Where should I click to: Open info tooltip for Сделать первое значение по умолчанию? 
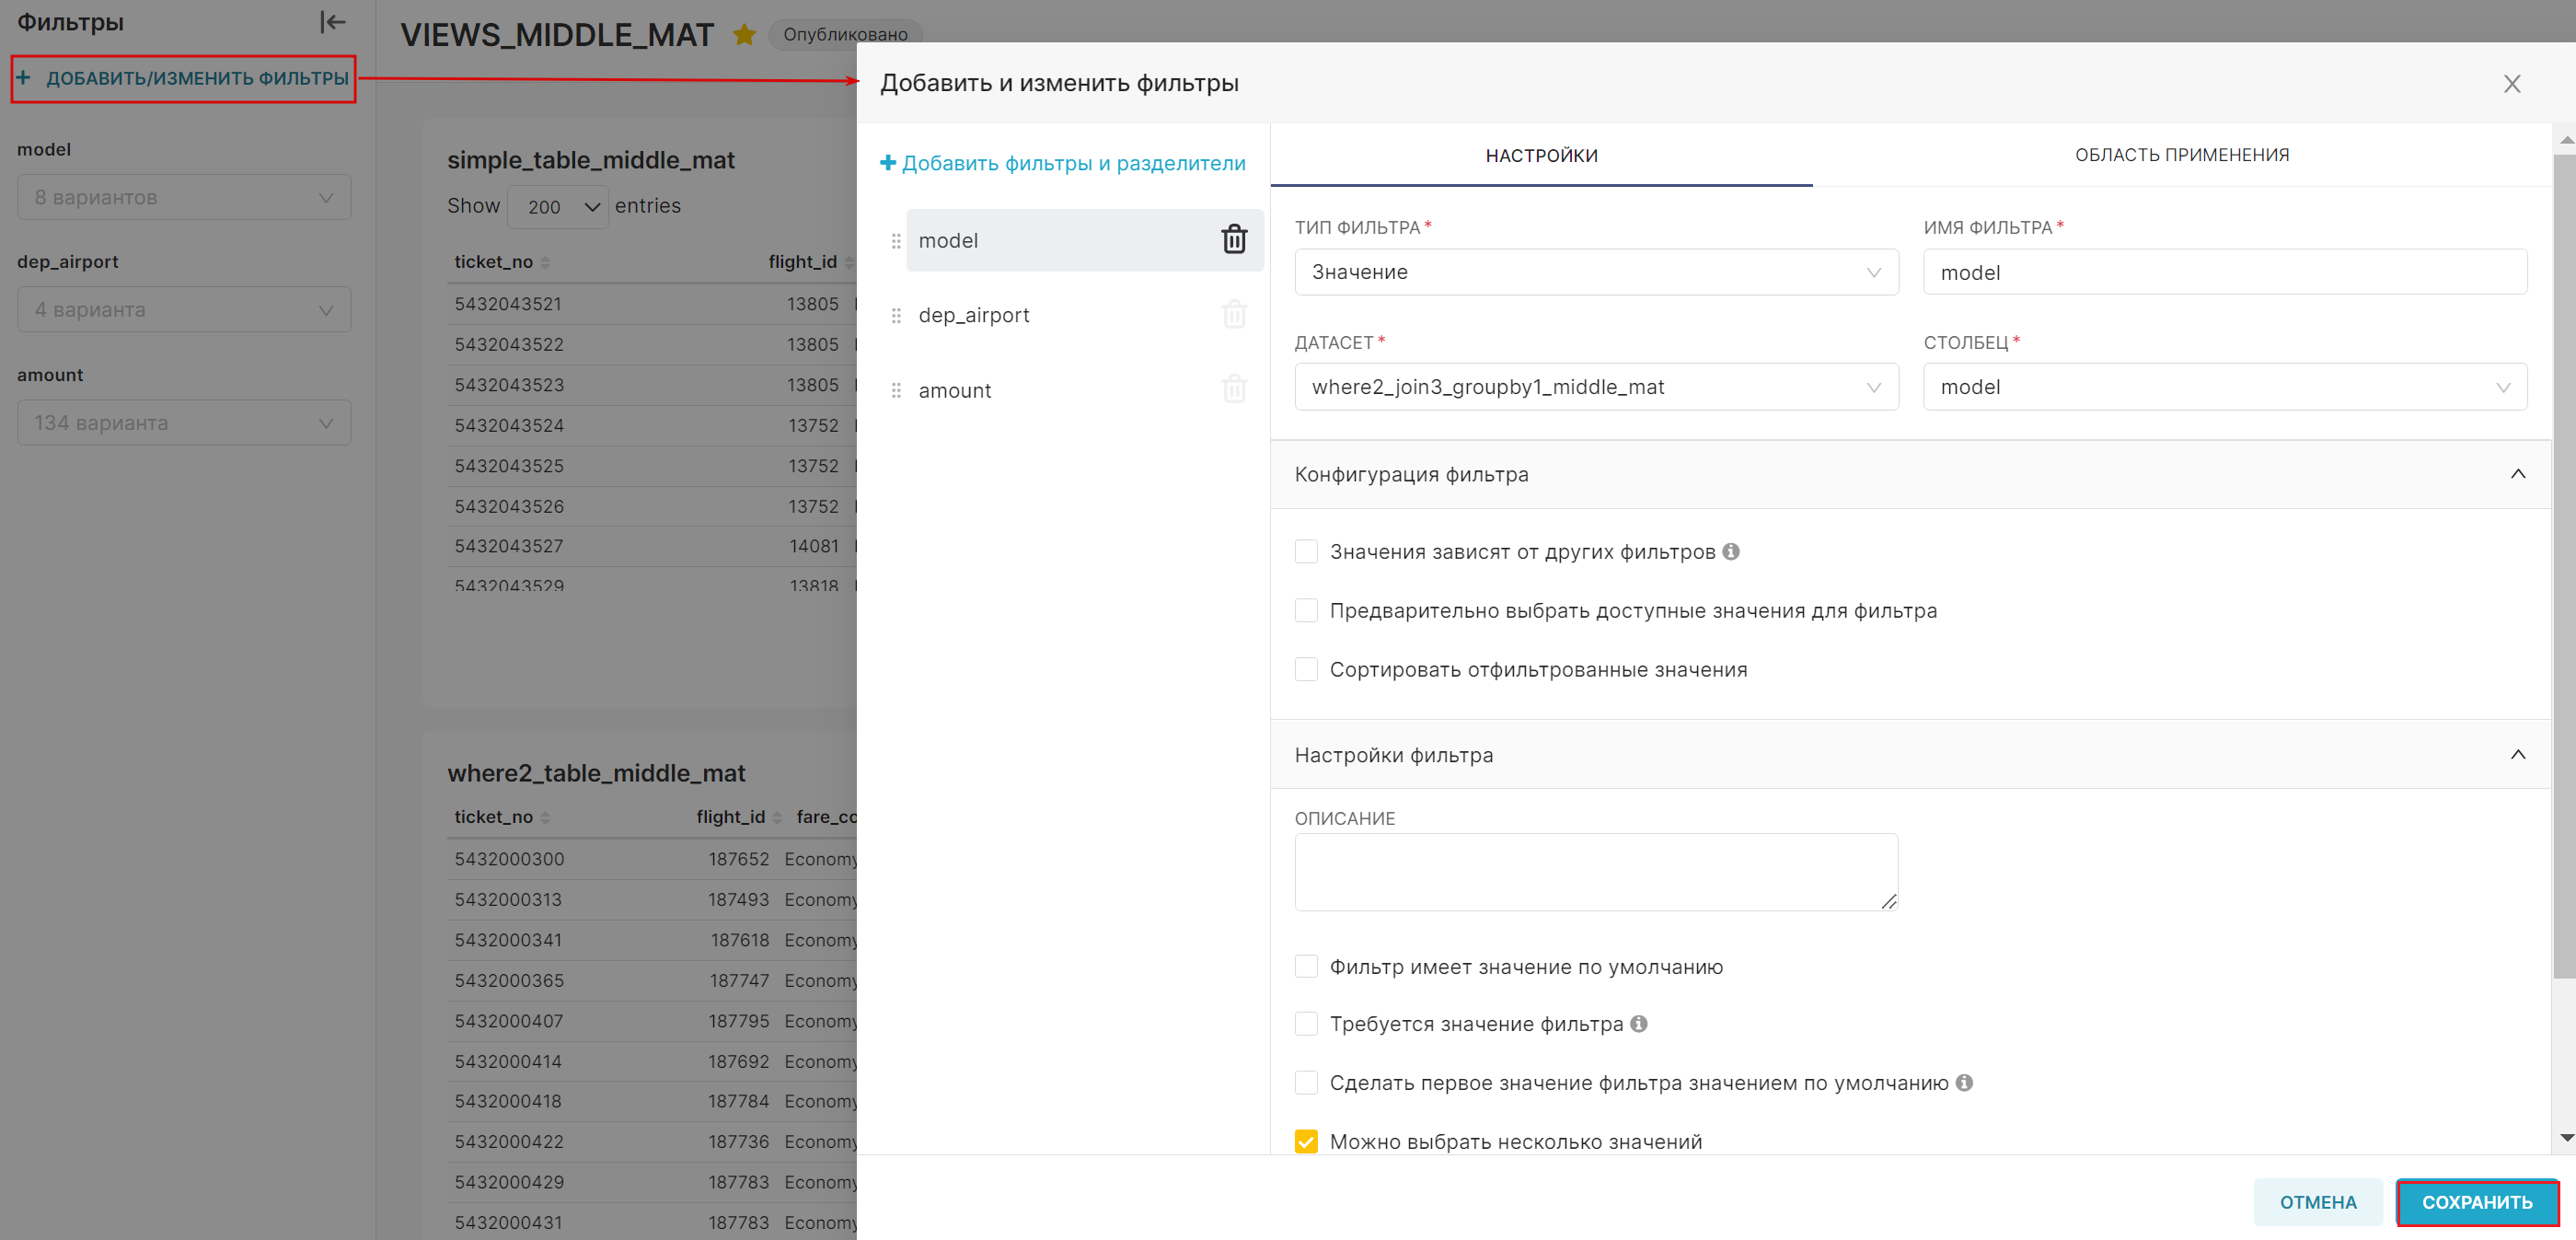pyautogui.click(x=1964, y=1082)
